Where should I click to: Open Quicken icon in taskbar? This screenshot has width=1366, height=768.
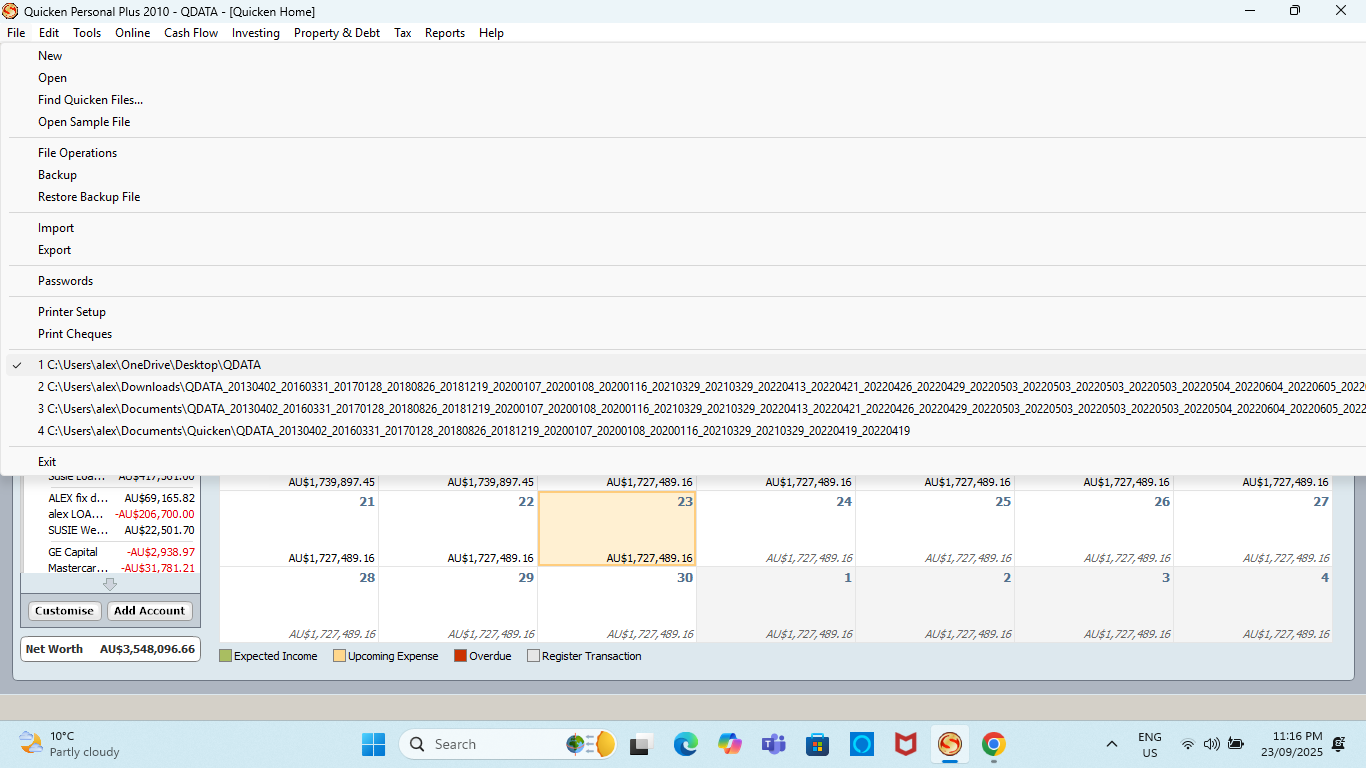(949, 744)
